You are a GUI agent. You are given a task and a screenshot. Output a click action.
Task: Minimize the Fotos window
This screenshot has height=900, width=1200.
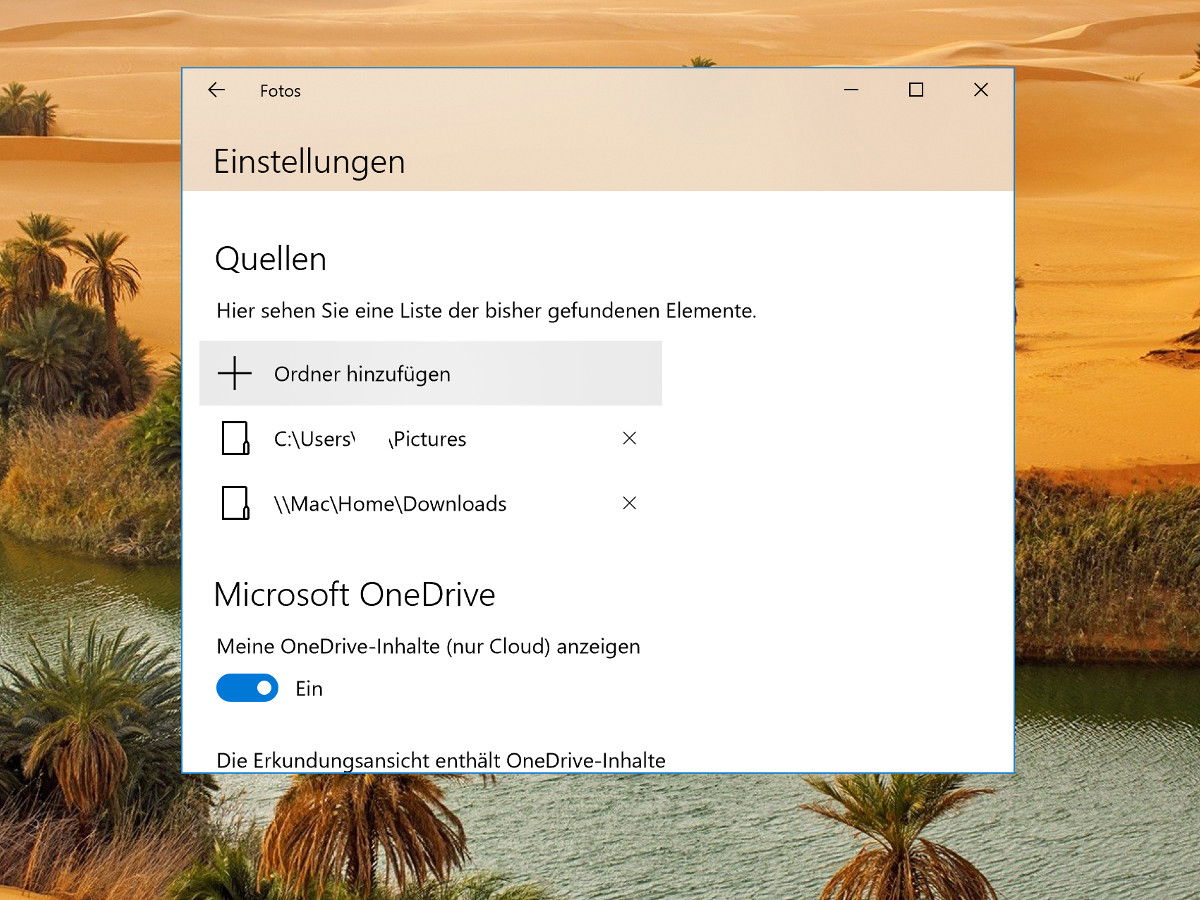click(x=851, y=90)
